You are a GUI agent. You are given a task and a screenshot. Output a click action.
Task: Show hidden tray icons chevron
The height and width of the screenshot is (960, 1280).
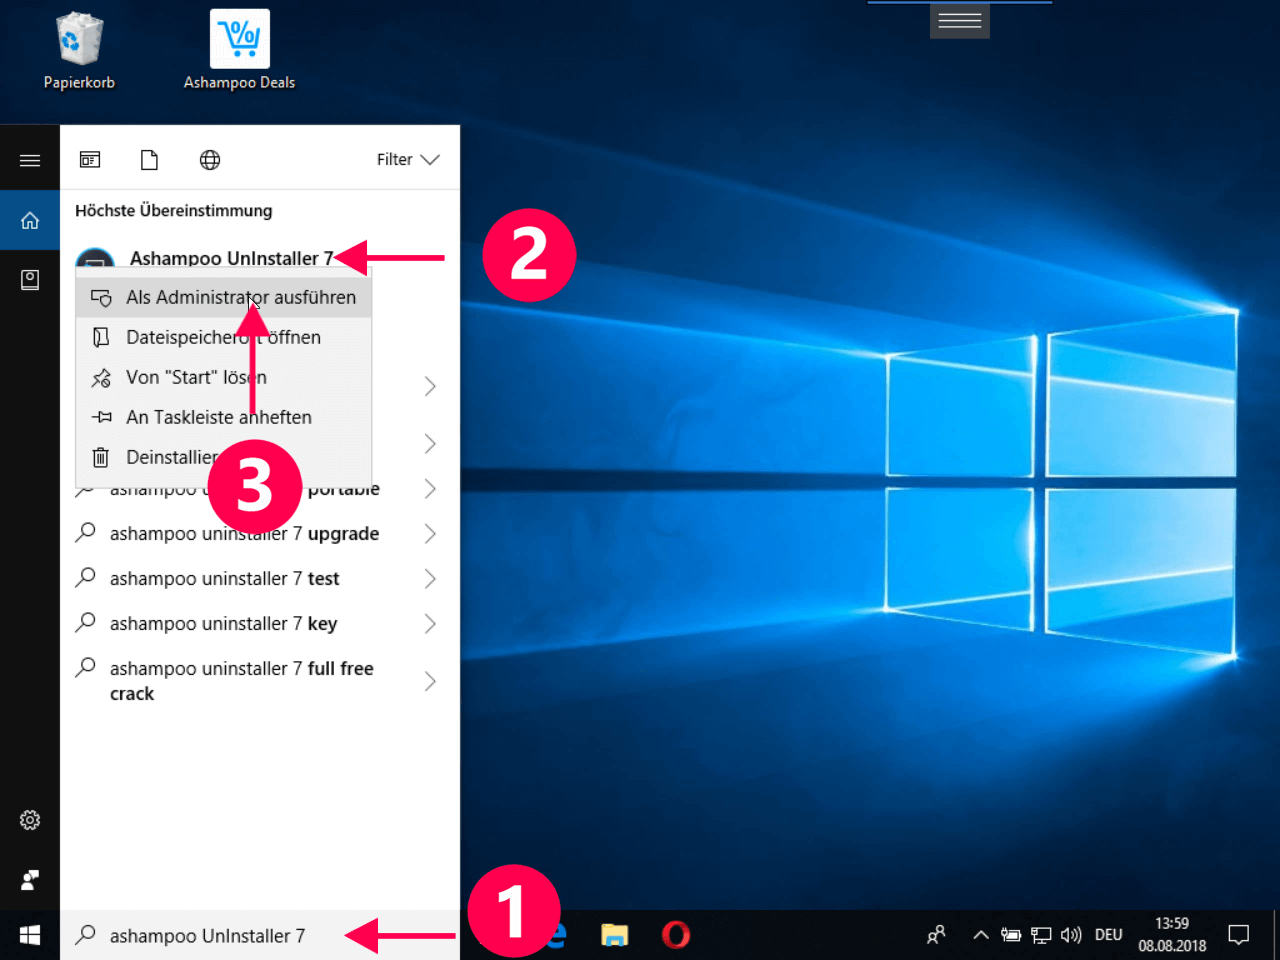click(x=981, y=935)
